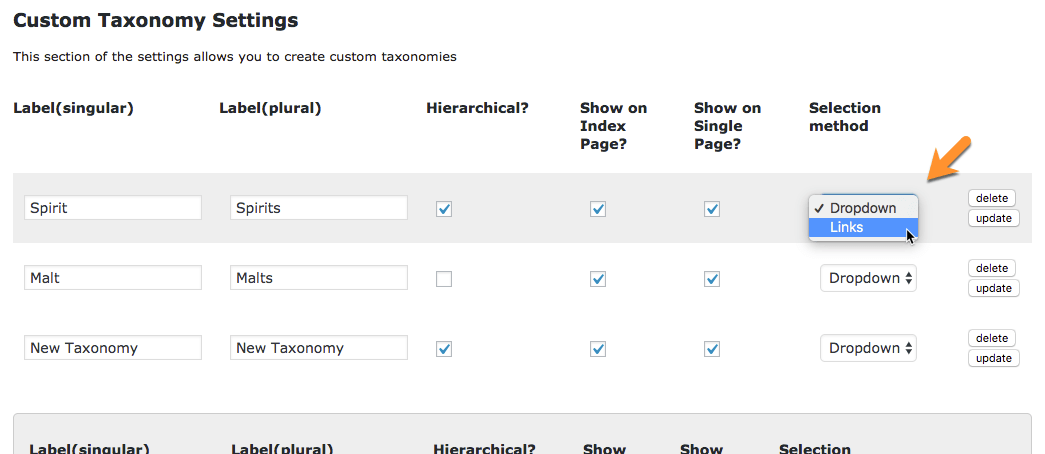Enable Hierarchical checkbox for Malt

click(444, 279)
